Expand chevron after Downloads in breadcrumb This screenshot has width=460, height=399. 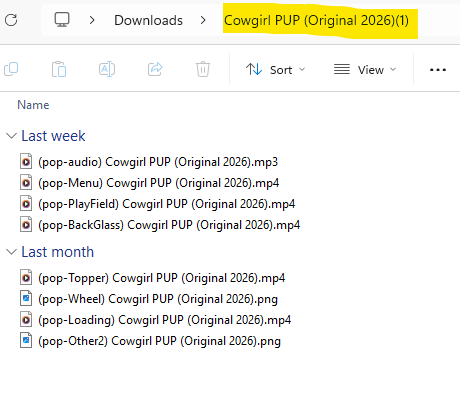203,20
